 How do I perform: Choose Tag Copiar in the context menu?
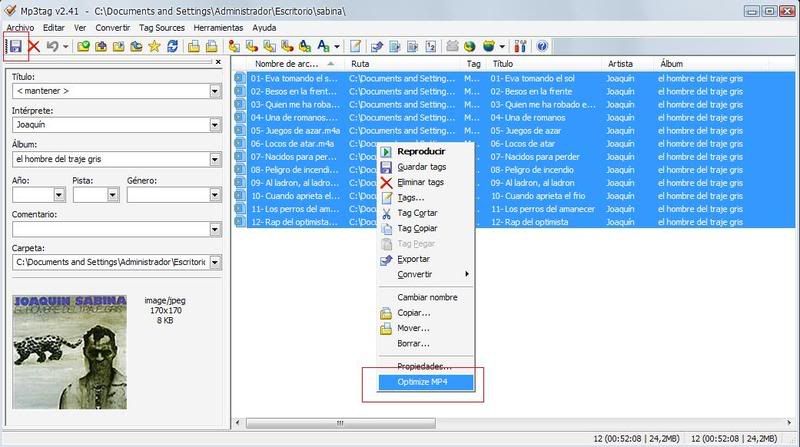426,228
